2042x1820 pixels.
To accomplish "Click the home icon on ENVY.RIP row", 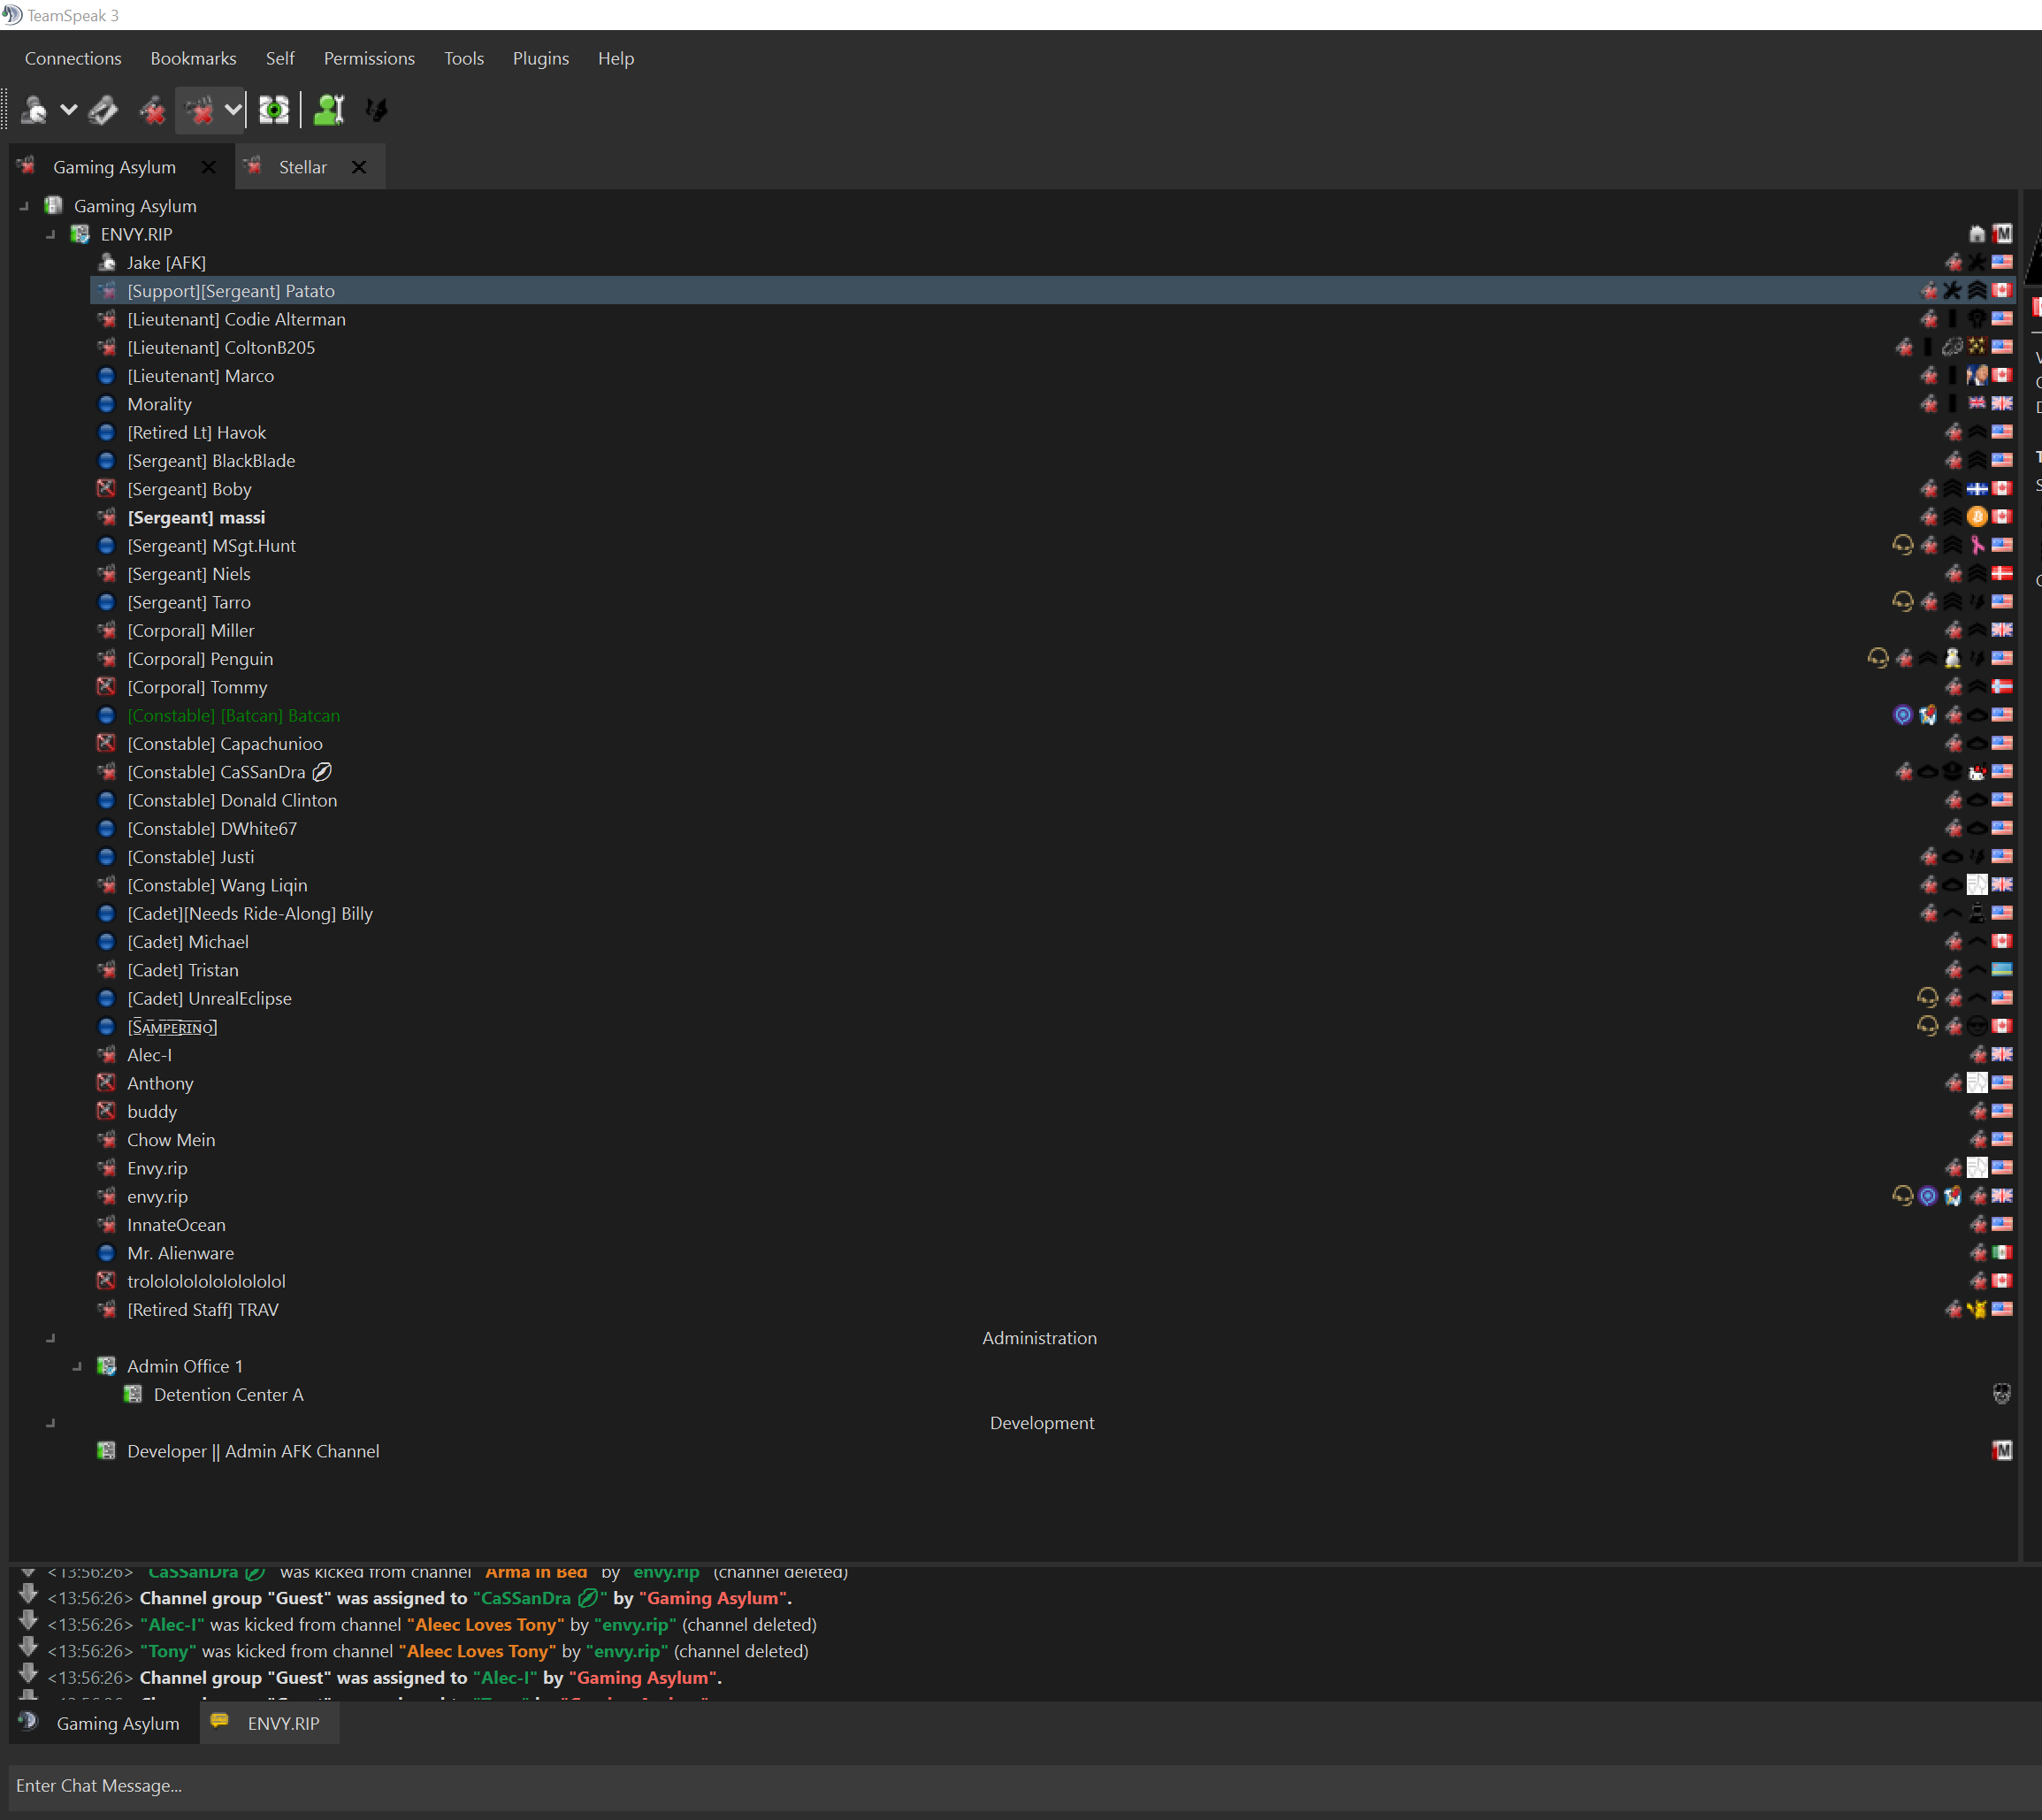I will (x=1977, y=234).
